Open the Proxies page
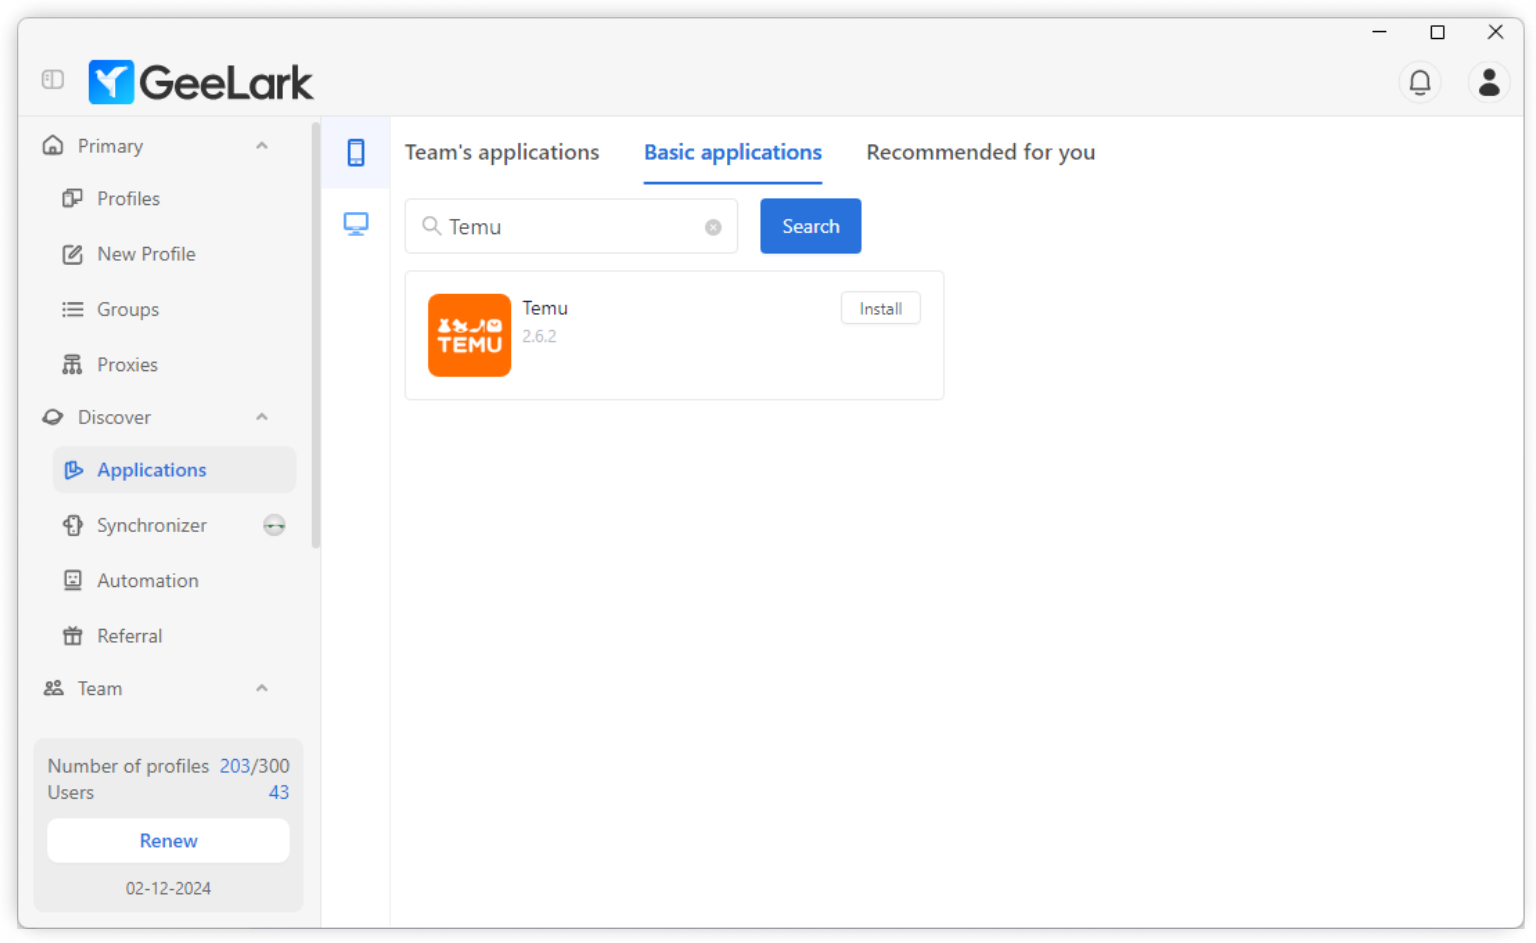 pyautogui.click(x=174, y=364)
